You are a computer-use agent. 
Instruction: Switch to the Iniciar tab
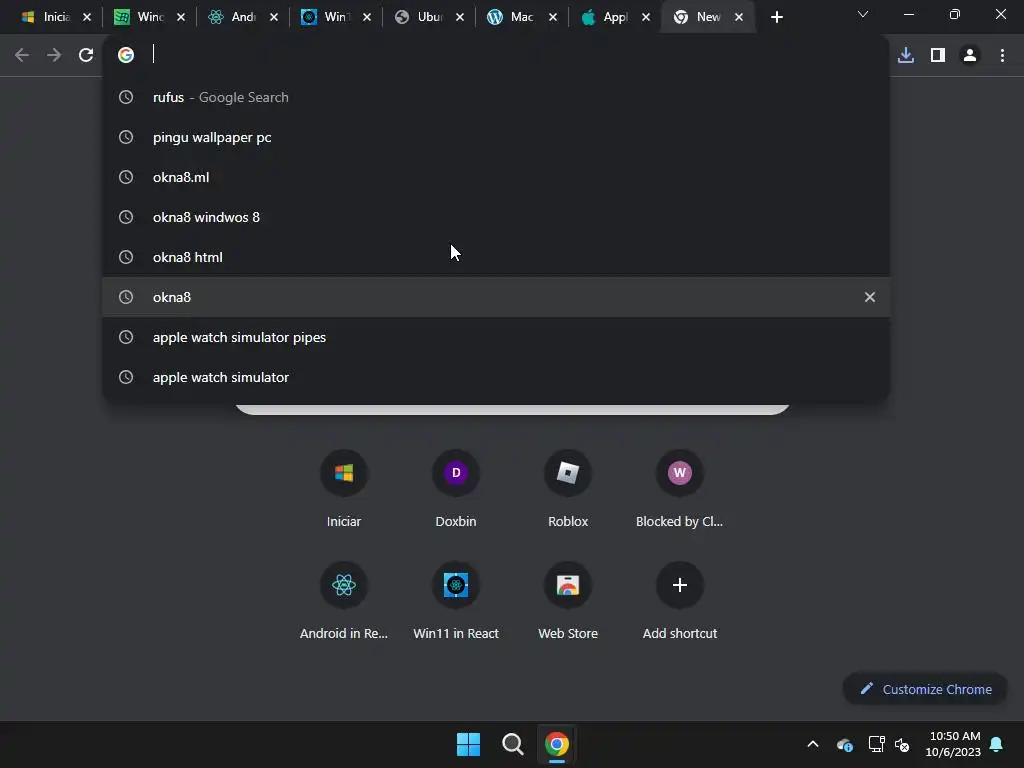tap(46, 18)
